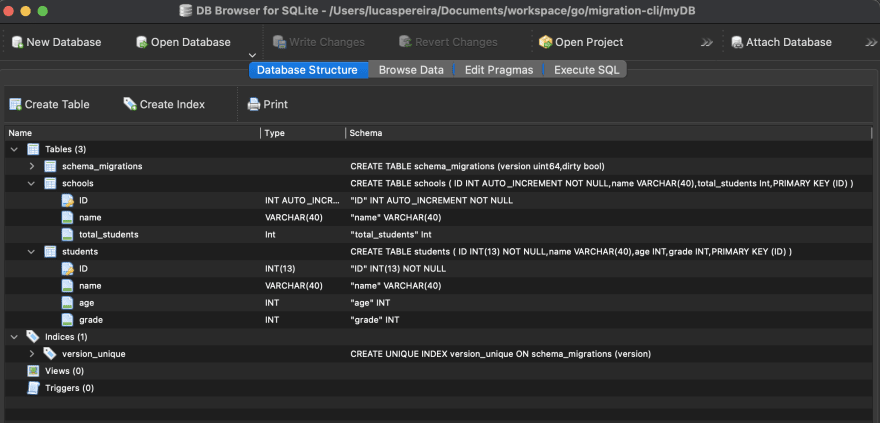Click the grade field icon
Viewport: 880px width, 423px height.
point(67,320)
